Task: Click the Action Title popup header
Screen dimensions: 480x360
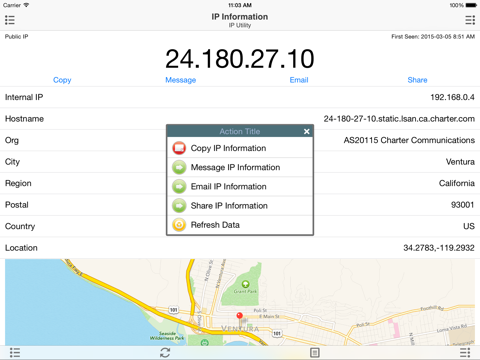Action: pos(240,131)
